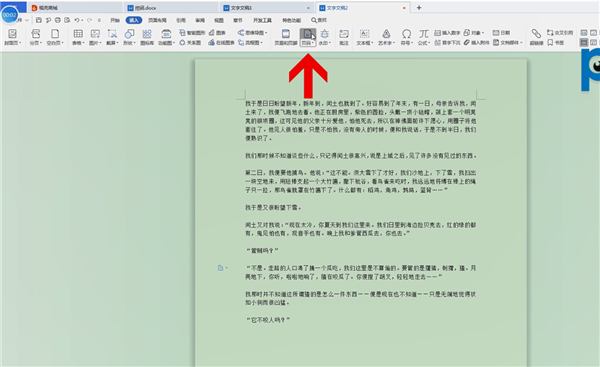The height and width of the screenshot is (367, 600).
Task: Open the Special Features (特色功能) tab
Action: point(292,20)
